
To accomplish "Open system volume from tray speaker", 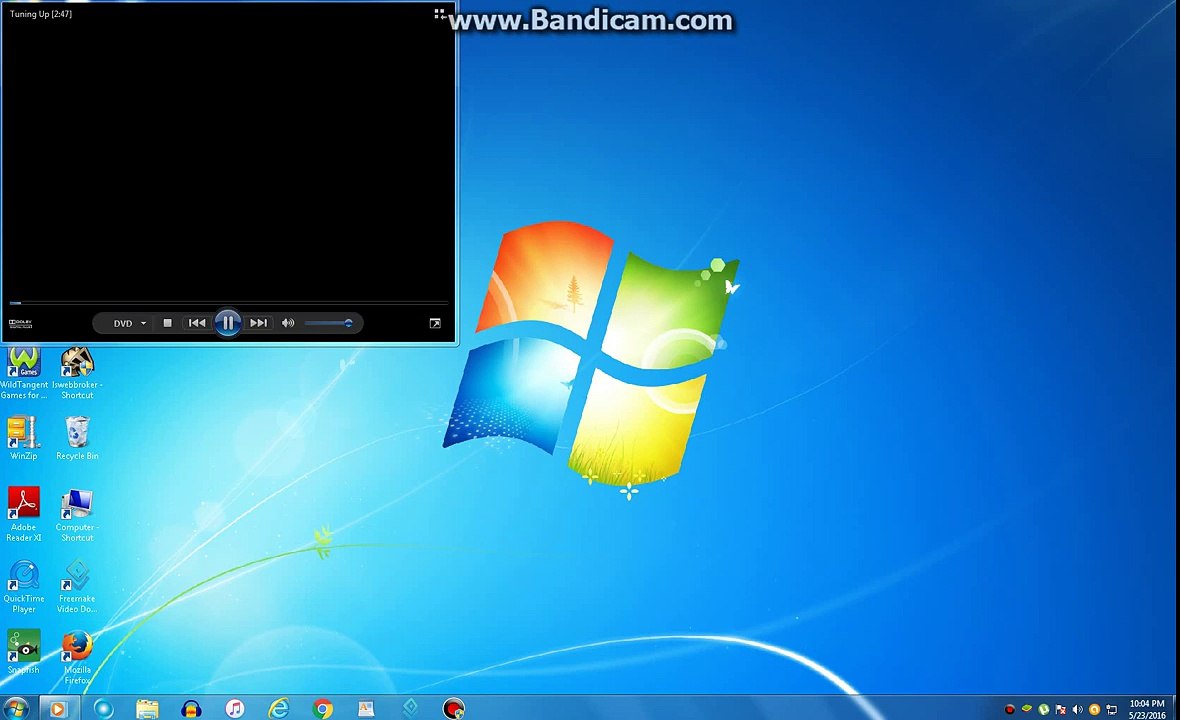I will (x=1078, y=709).
